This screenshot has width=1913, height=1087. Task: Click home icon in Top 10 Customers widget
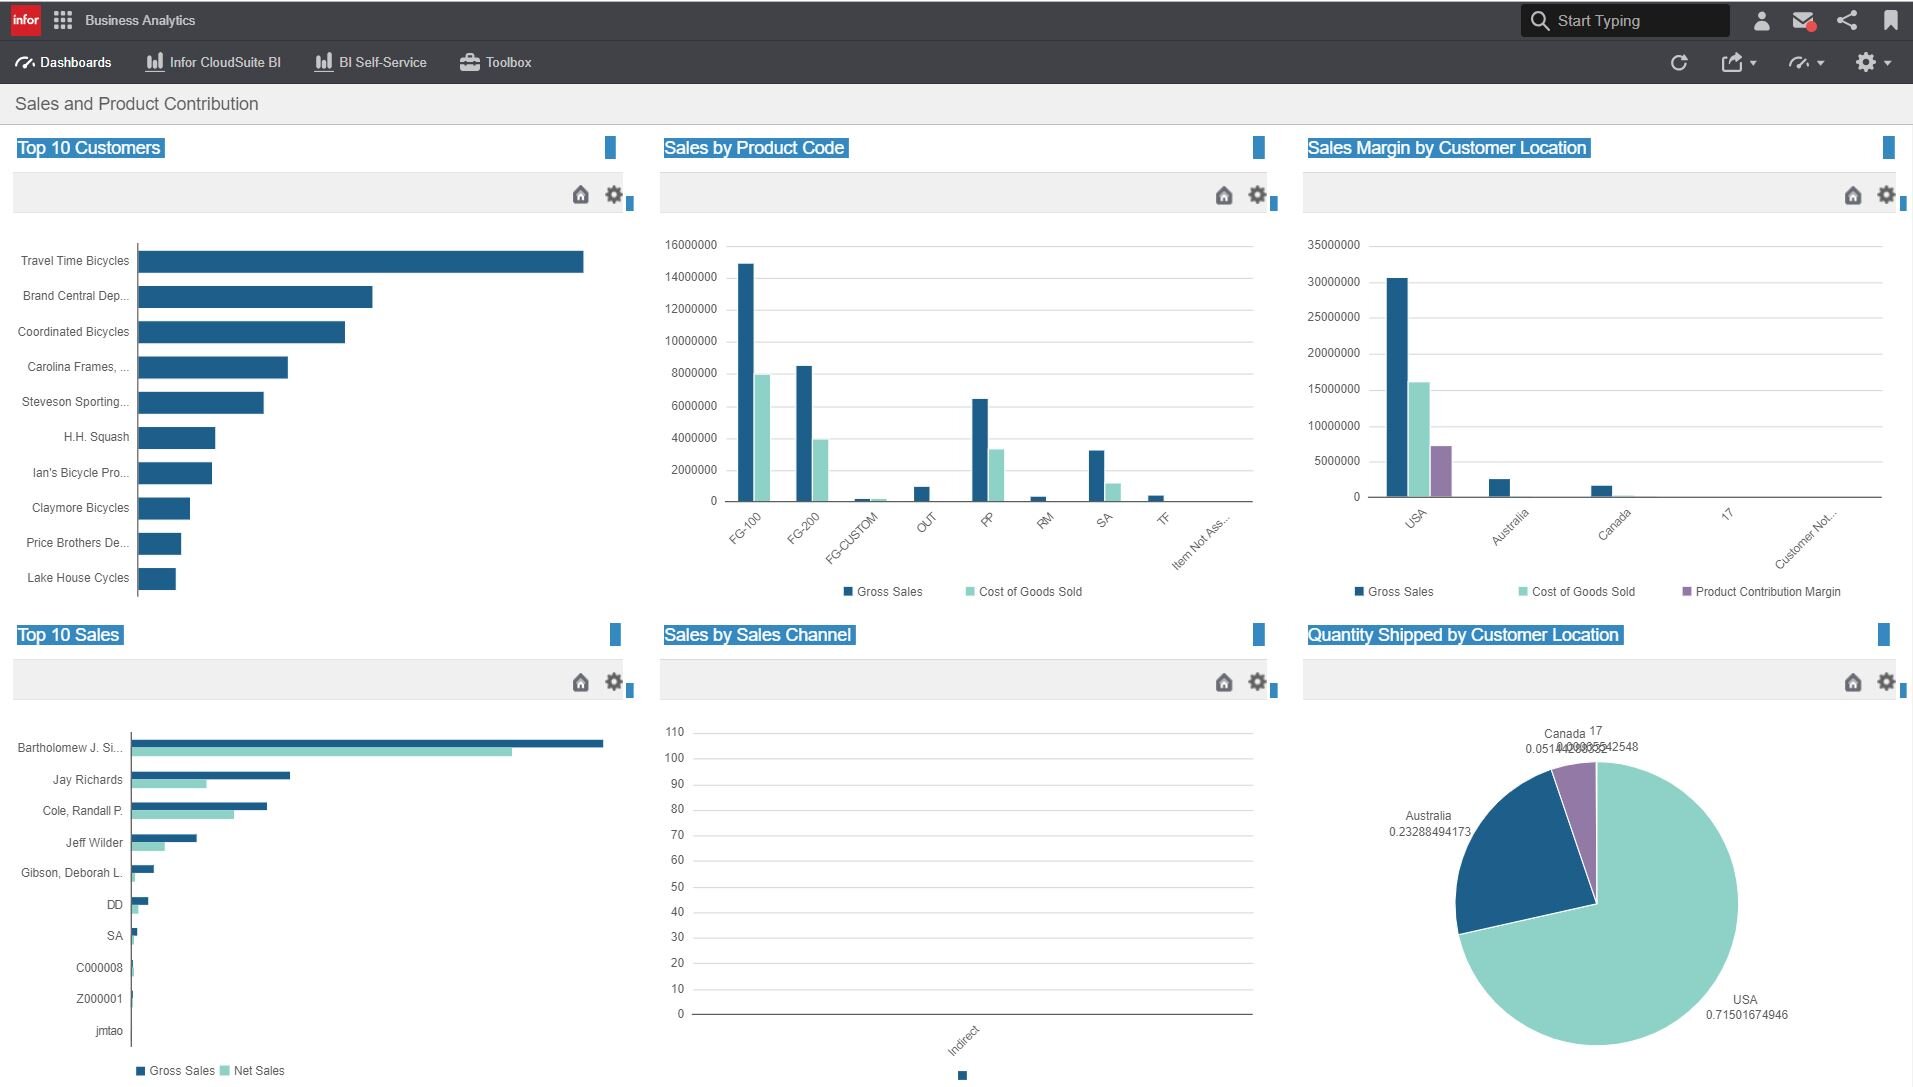coord(580,195)
